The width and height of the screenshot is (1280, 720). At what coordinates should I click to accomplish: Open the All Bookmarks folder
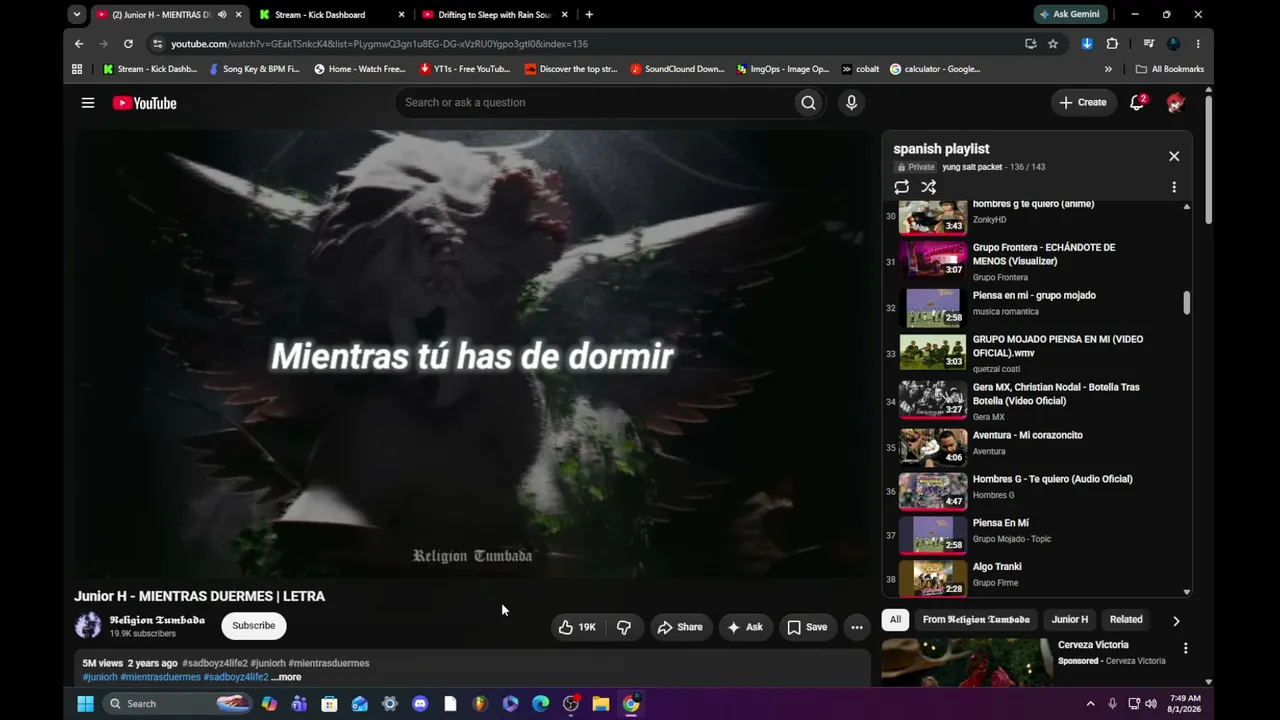tap(1170, 69)
